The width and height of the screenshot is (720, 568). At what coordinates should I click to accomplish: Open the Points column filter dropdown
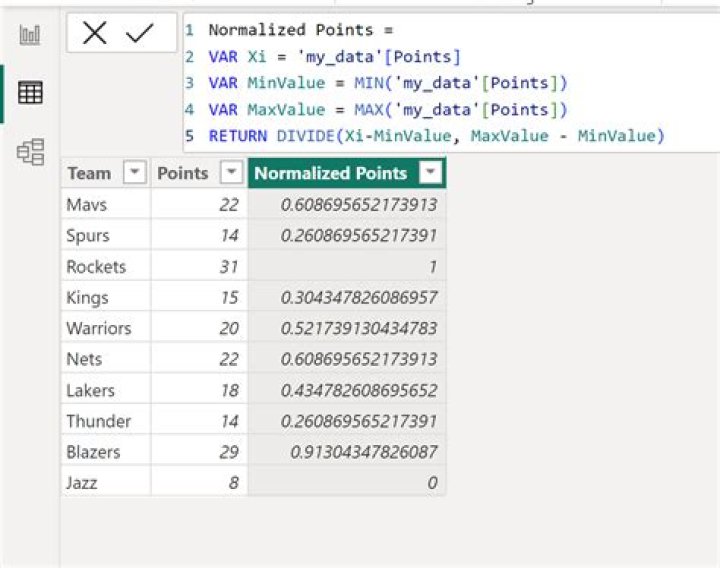tap(231, 173)
